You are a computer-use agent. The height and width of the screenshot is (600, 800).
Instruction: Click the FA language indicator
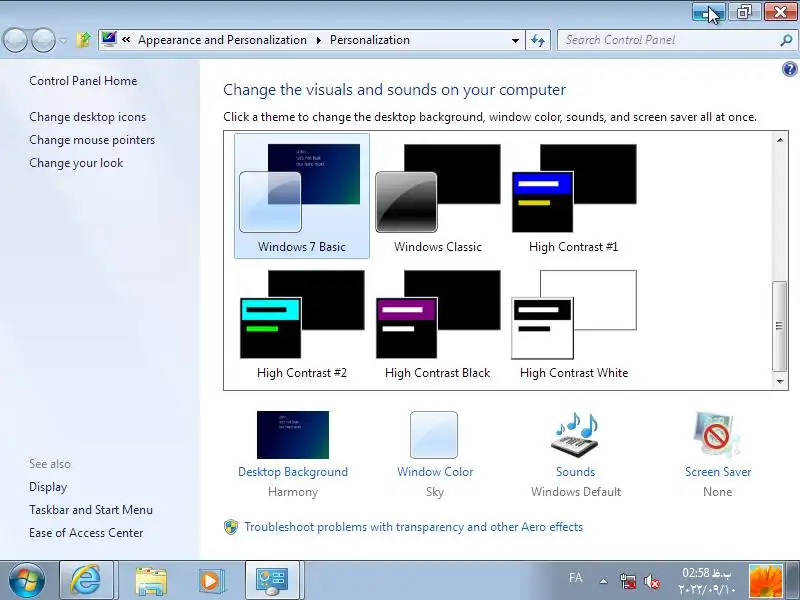coord(576,578)
